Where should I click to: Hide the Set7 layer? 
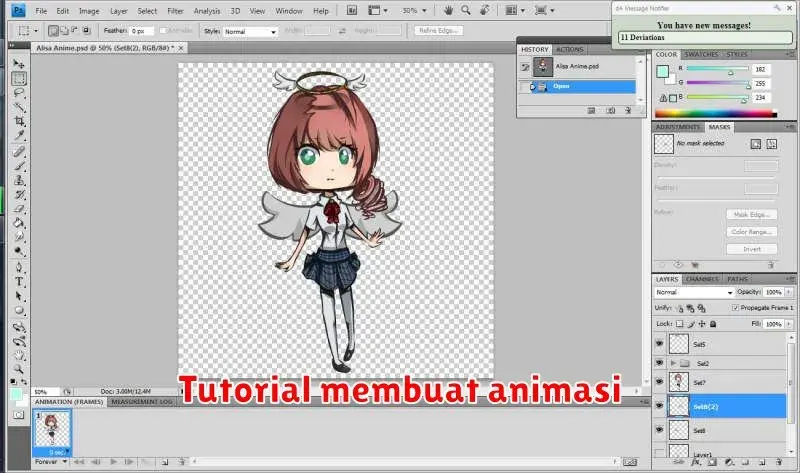click(659, 382)
